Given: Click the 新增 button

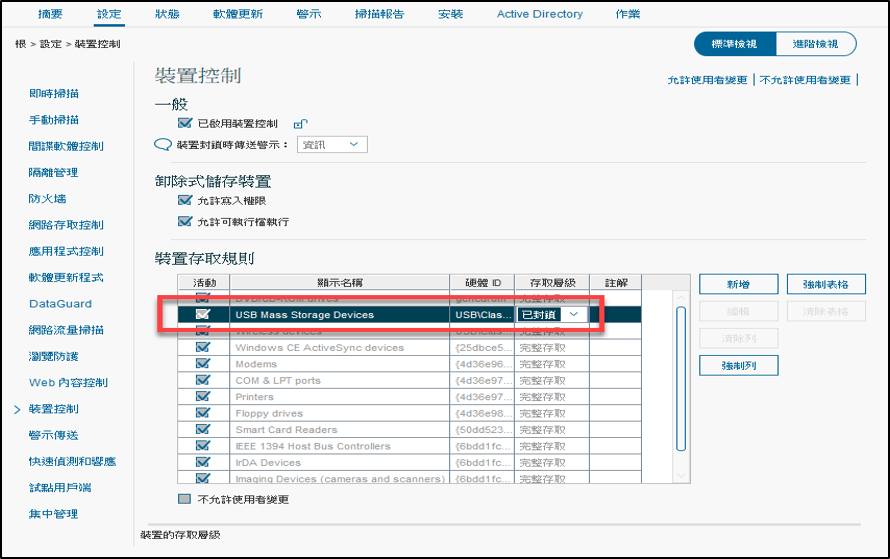Looking at the screenshot, I should [738, 285].
